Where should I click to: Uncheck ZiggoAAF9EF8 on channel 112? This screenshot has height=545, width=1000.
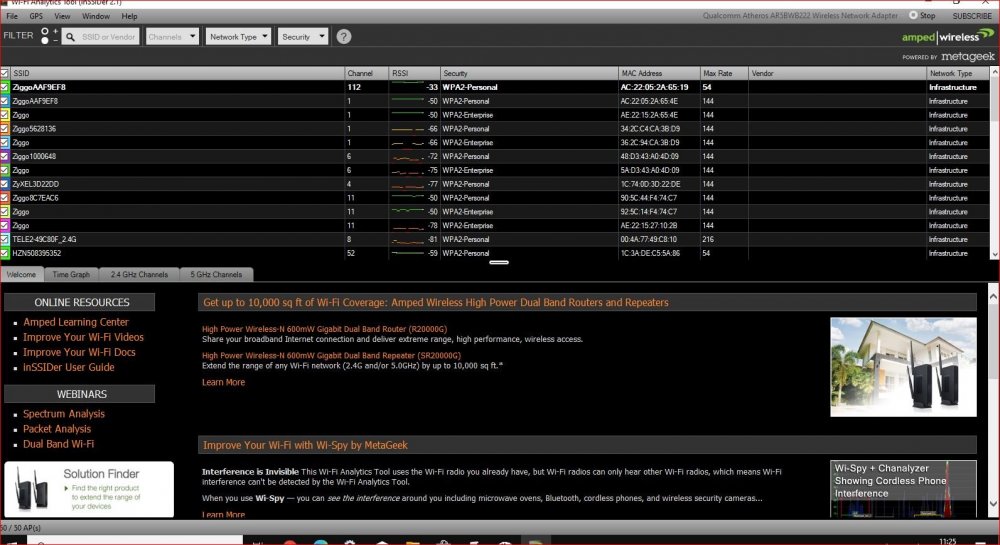coord(4,87)
